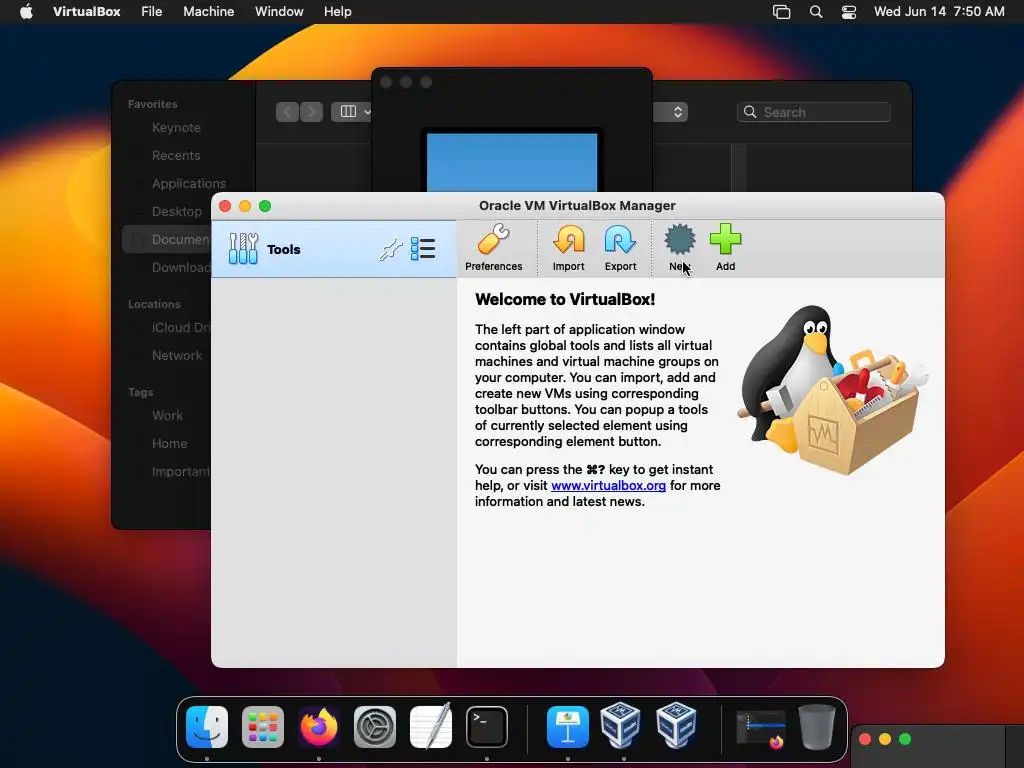Click the Import appliance icon
The width and height of the screenshot is (1024, 768).
pos(568,248)
